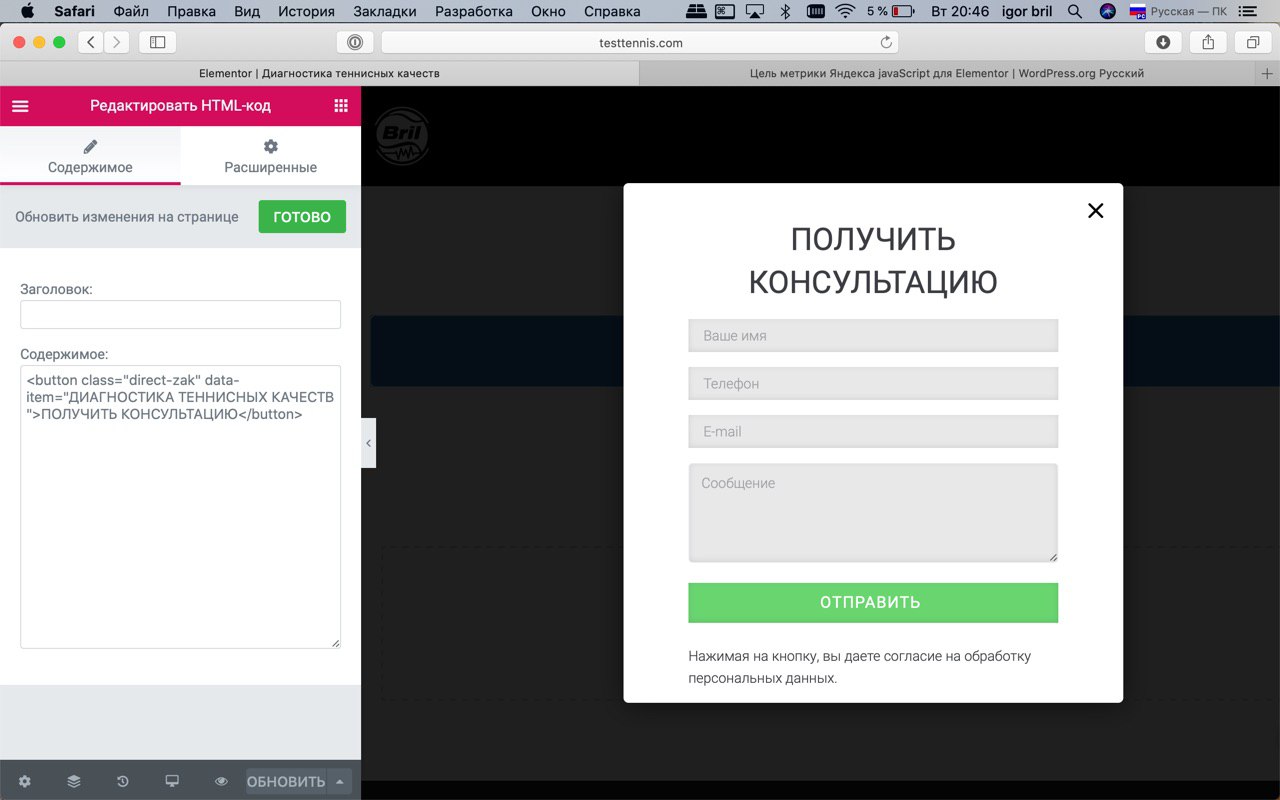Image resolution: width=1280 pixels, height=800 pixels.
Task: Click the battery status indicator
Action: (890, 11)
